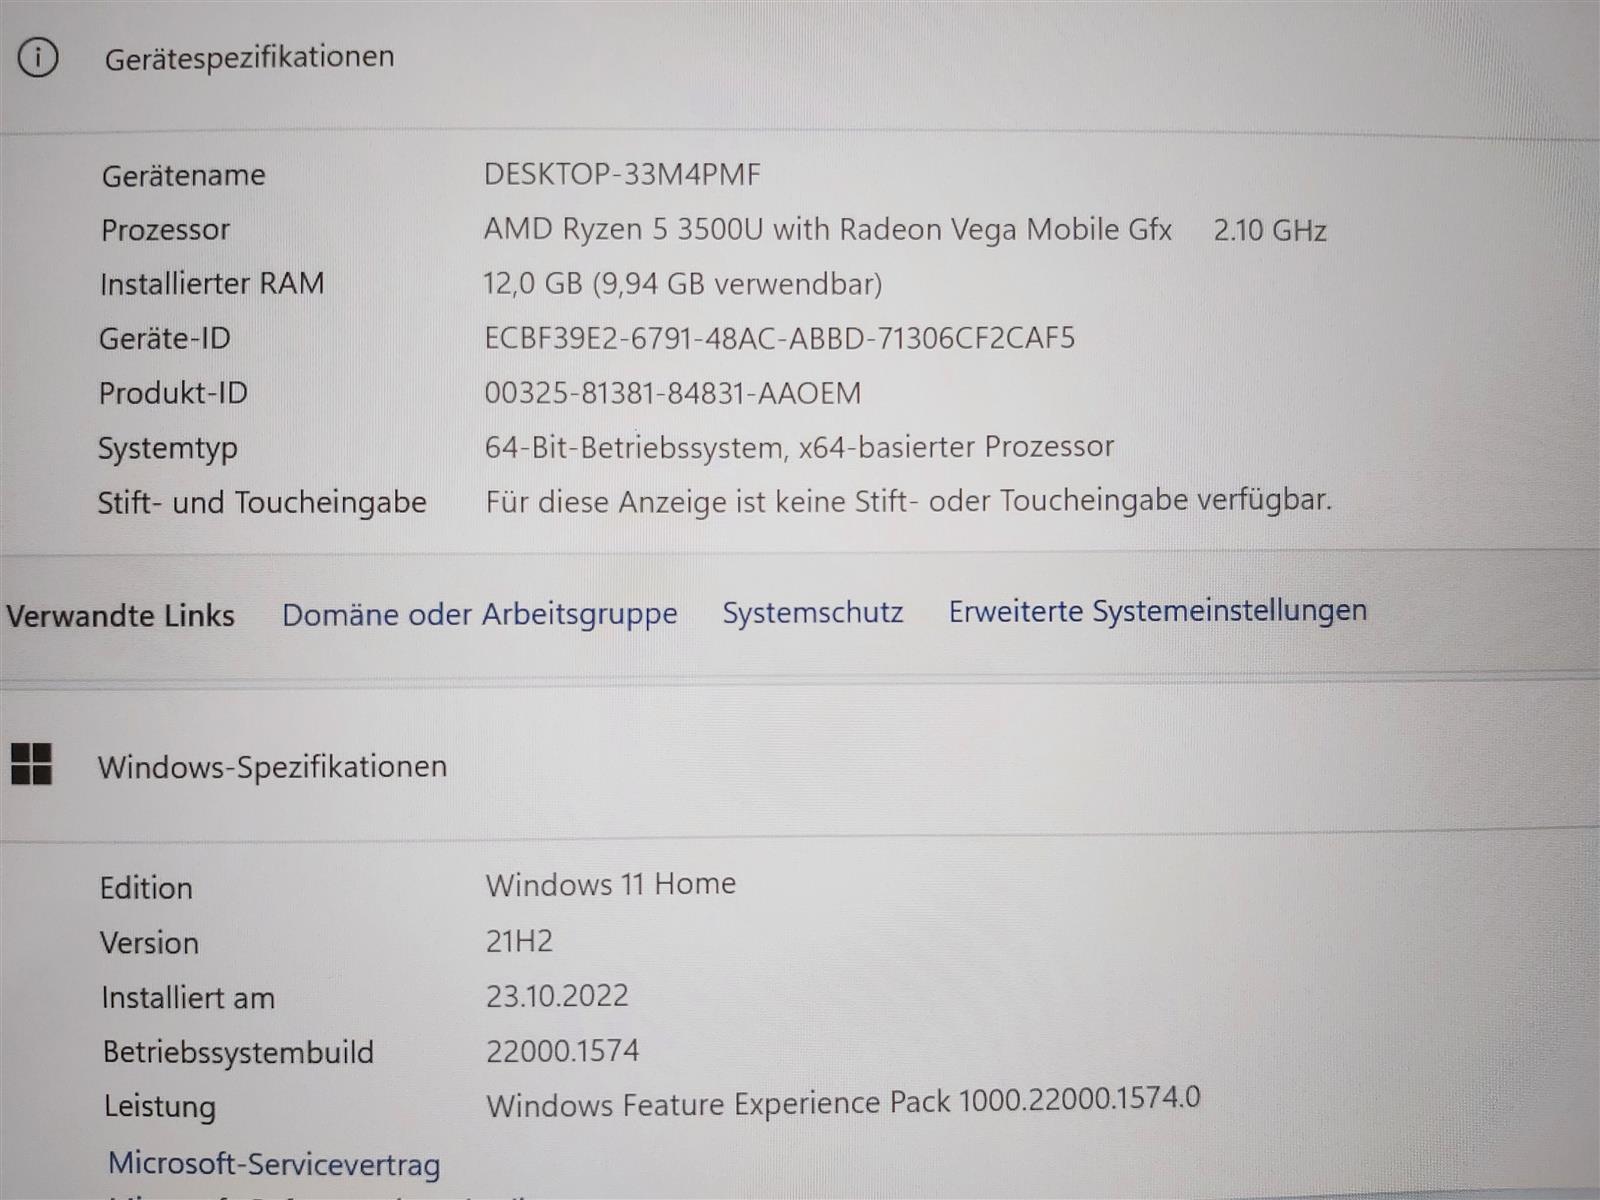This screenshot has width=1600, height=1200.
Task: Click the Geräte-ID value starting with ECBF39E2
Action: [779, 338]
